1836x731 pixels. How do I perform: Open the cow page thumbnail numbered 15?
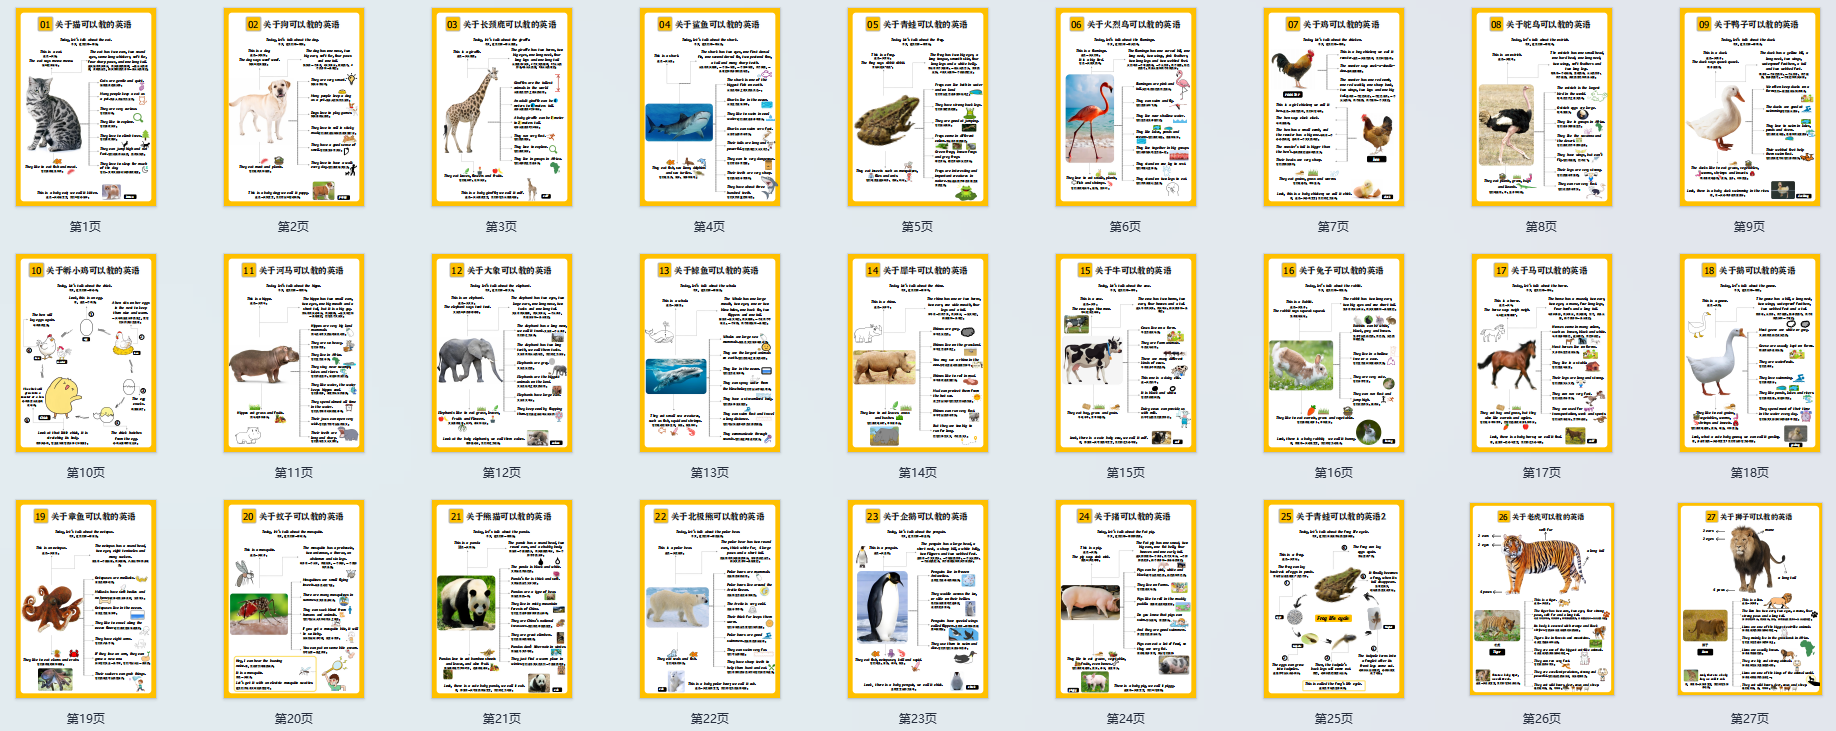[x=1126, y=353]
